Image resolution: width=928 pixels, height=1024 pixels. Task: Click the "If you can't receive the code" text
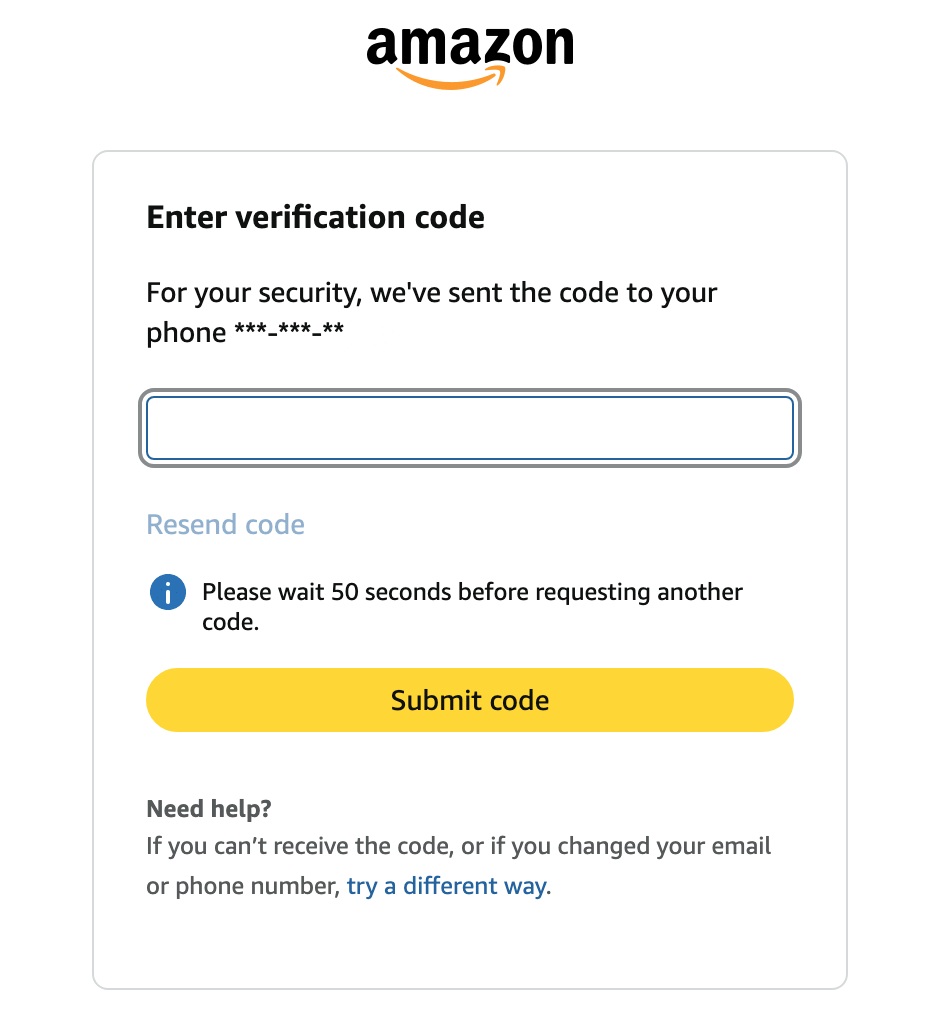[298, 846]
